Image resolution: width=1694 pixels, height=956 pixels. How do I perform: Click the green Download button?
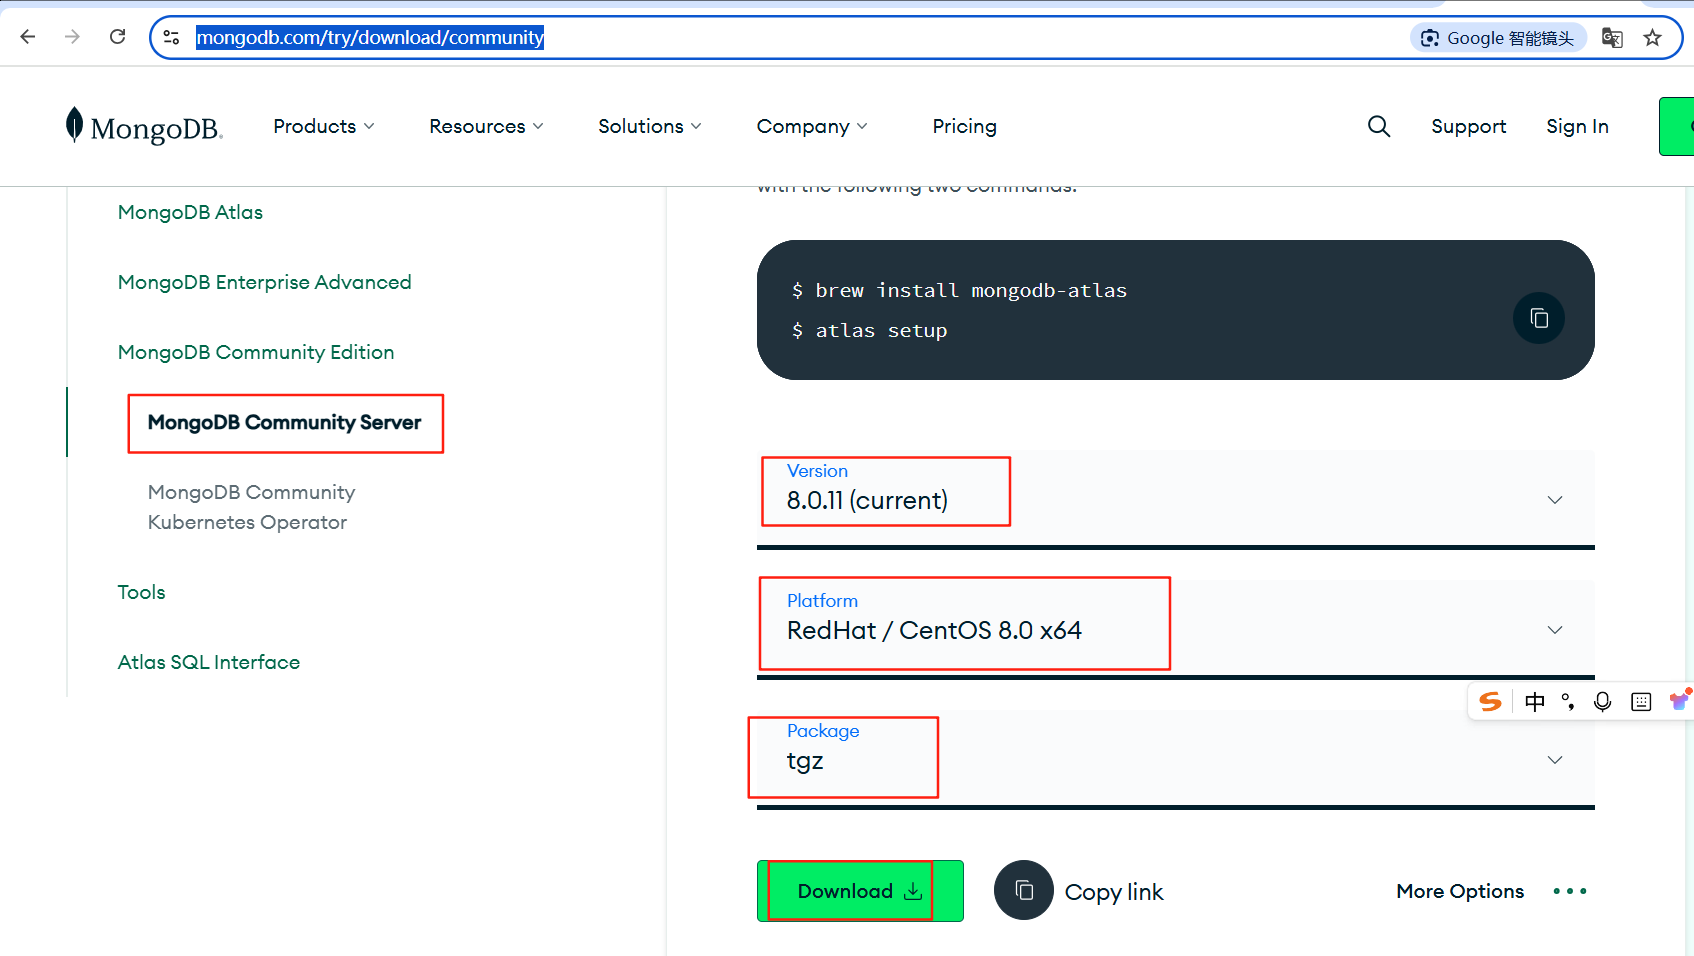click(860, 891)
